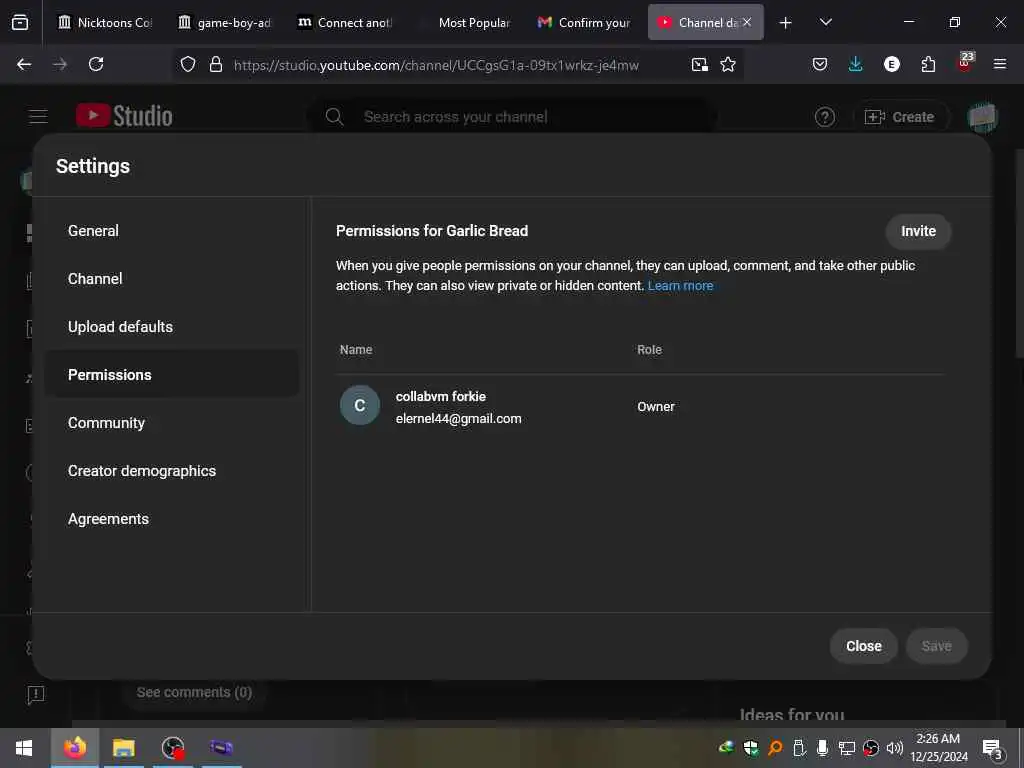Viewport: 1024px width, 768px height.
Task: Open the channel account avatar
Action: (982, 118)
